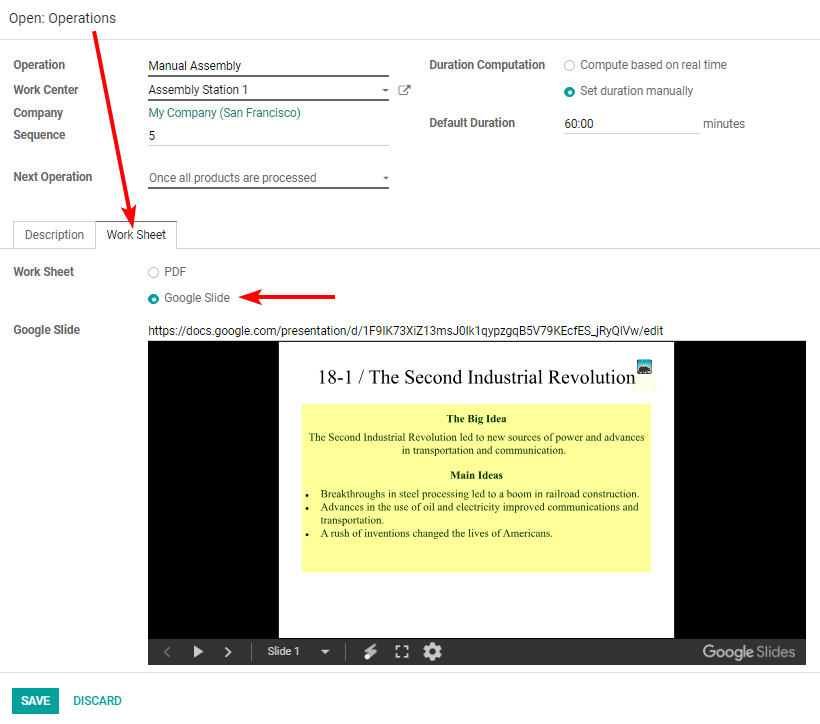Click the Google Slides logo
The width and height of the screenshot is (820, 724).
748,651
